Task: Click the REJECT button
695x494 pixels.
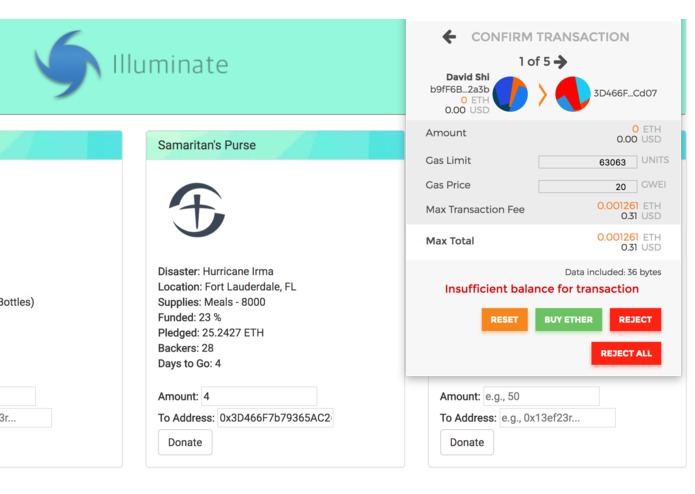Action: 635,319
